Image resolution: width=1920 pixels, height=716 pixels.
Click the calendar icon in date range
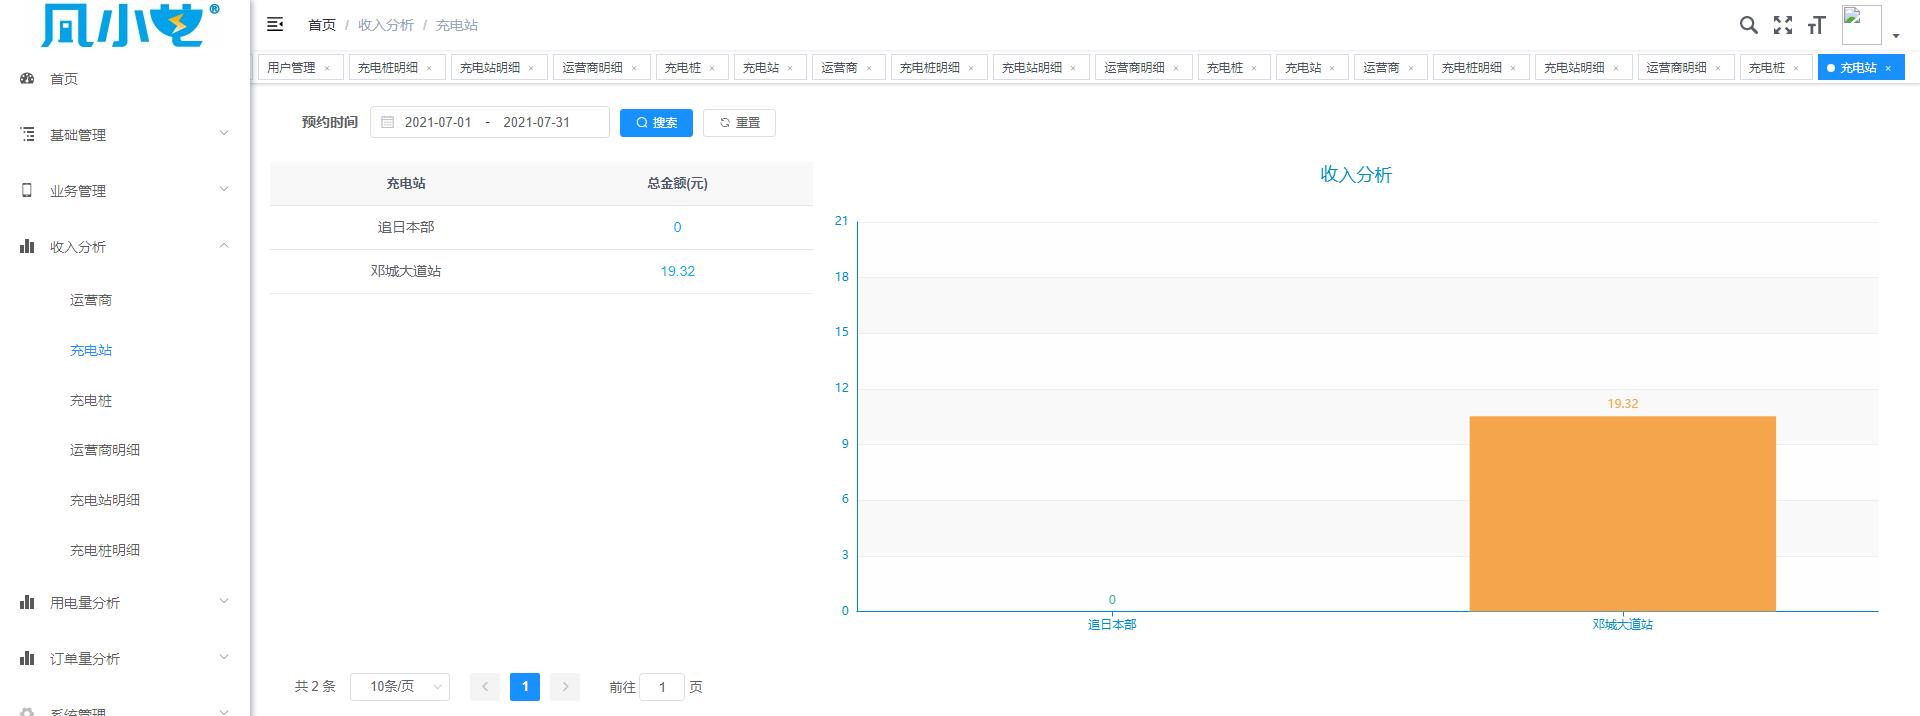coord(388,122)
